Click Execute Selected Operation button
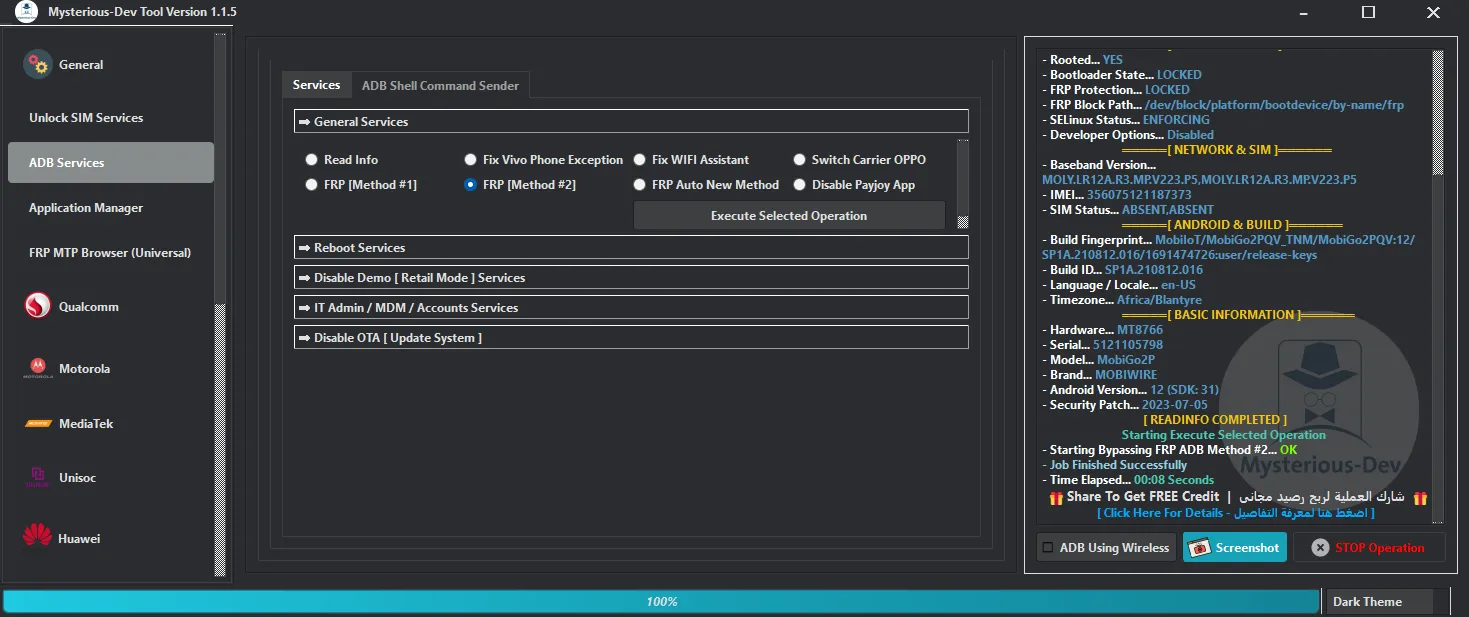Screen dimensions: 1469x617 click(x=789, y=216)
